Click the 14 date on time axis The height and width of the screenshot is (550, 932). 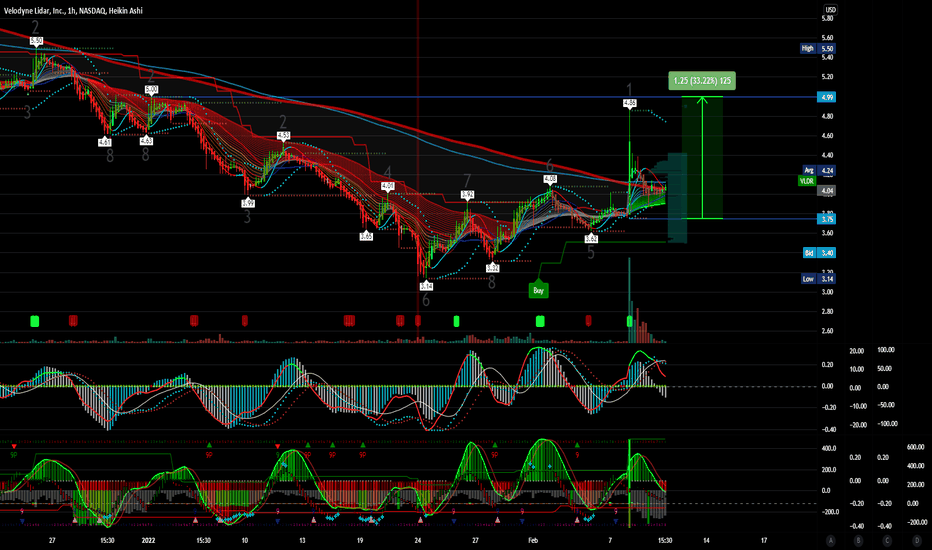point(706,540)
